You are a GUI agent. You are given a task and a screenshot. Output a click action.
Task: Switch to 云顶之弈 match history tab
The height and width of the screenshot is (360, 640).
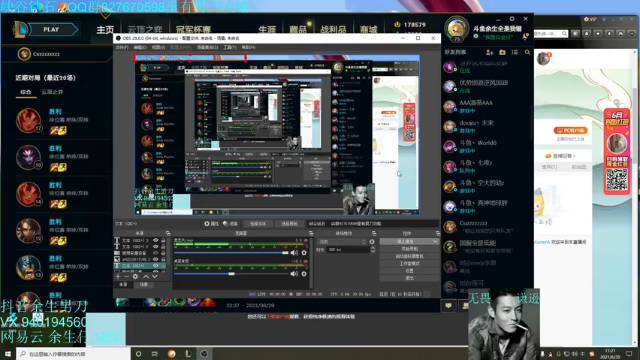tap(52, 92)
